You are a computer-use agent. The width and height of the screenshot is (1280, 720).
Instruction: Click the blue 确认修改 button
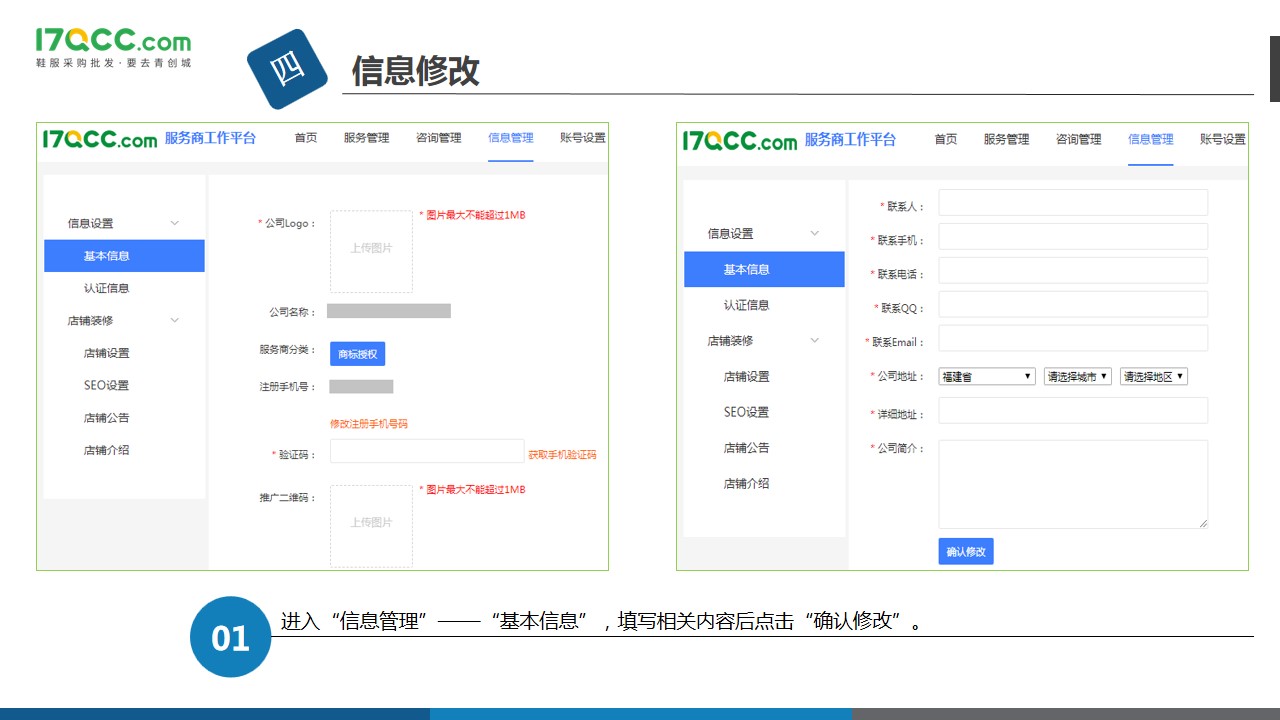tap(965, 551)
